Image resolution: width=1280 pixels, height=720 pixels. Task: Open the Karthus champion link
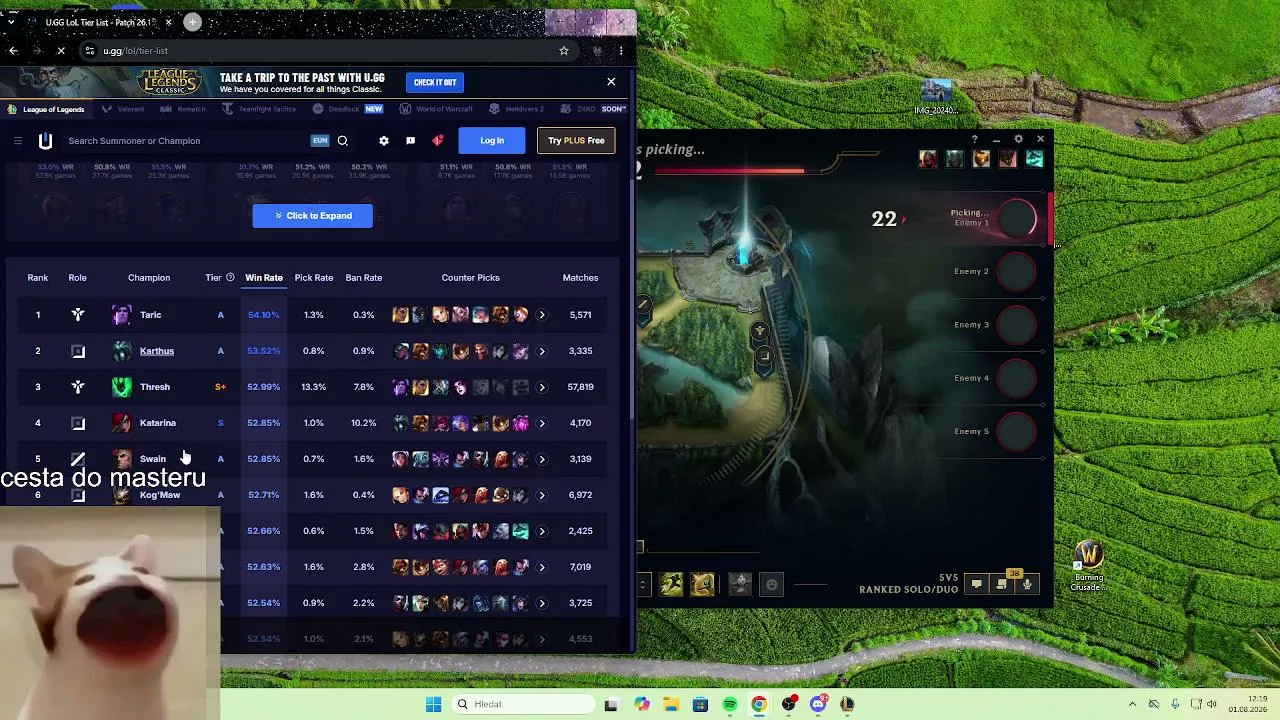157,351
